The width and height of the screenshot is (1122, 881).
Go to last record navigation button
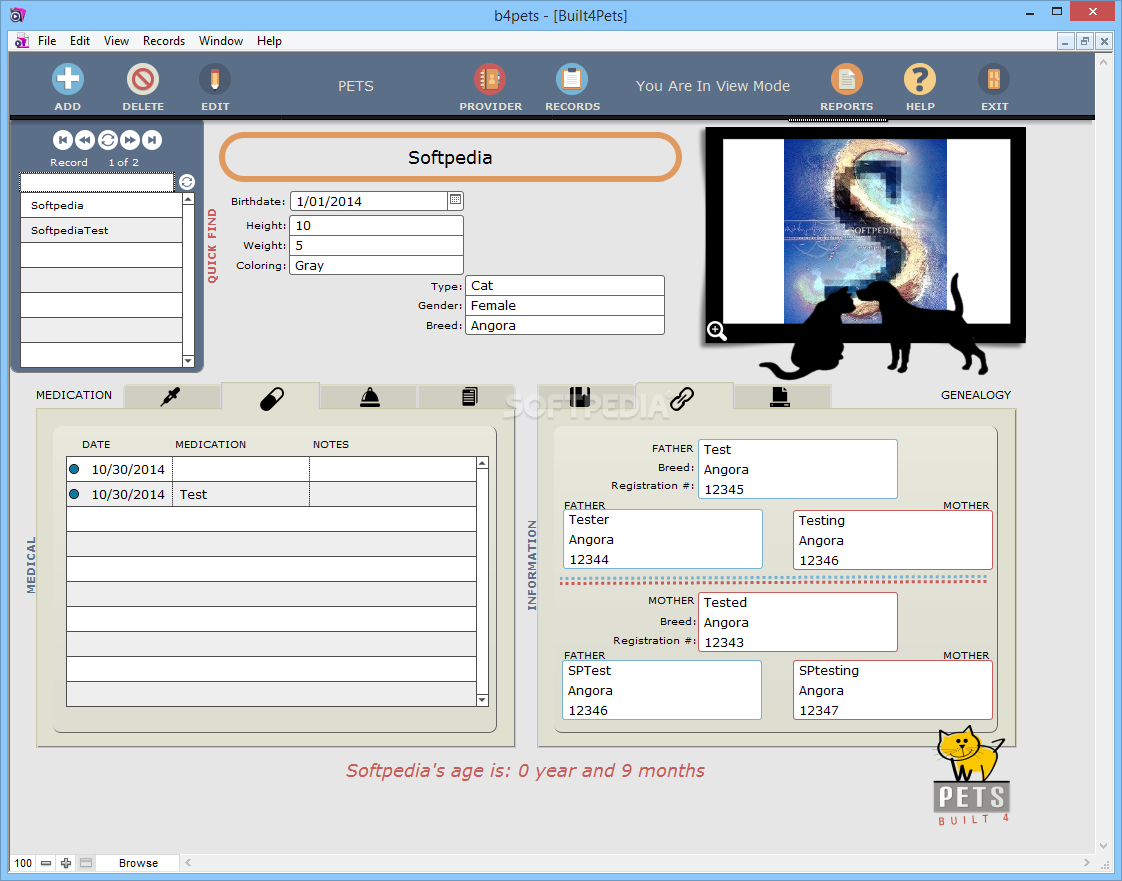(x=152, y=140)
